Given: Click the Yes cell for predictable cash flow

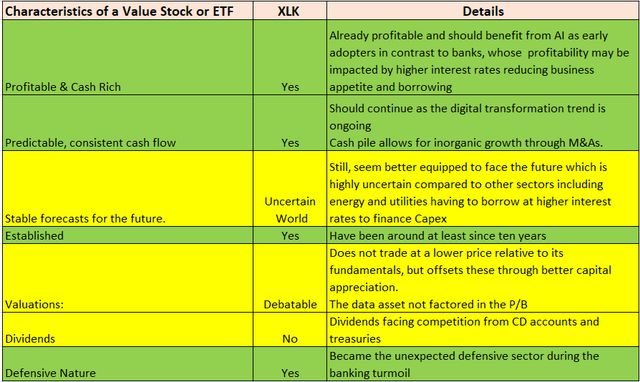Looking at the screenshot, I should pyautogui.click(x=290, y=123).
